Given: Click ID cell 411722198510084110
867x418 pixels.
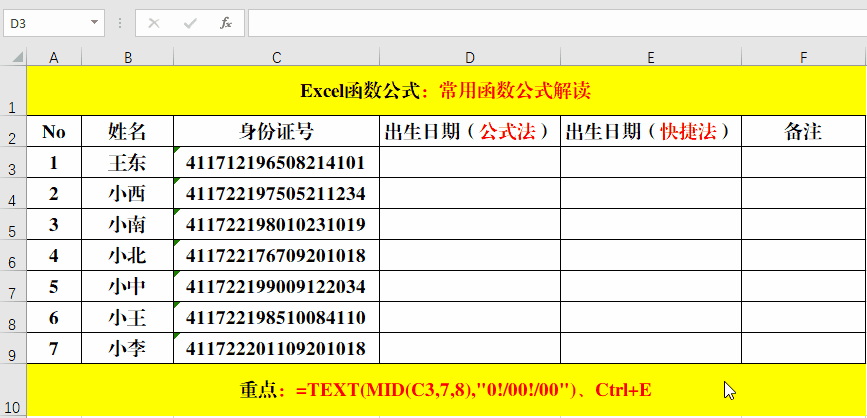Looking at the screenshot, I should click(x=276, y=317).
